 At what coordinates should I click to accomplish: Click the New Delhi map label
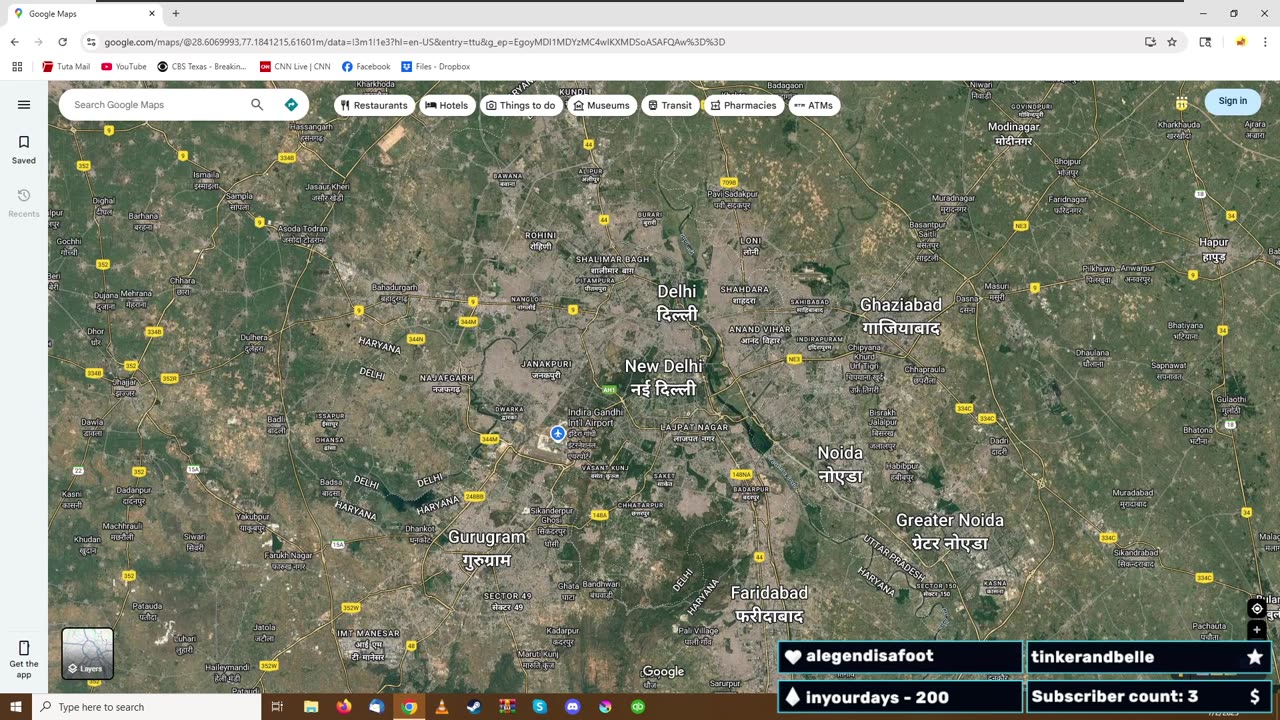[x=664, y=377]
